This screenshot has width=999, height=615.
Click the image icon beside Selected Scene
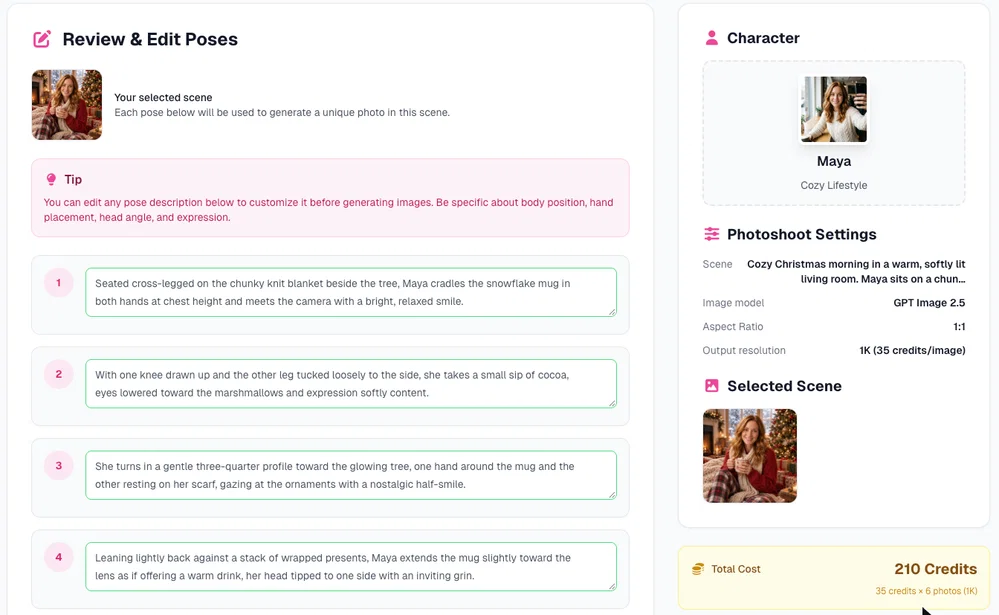pyautogui.click(x=712, y=386)
